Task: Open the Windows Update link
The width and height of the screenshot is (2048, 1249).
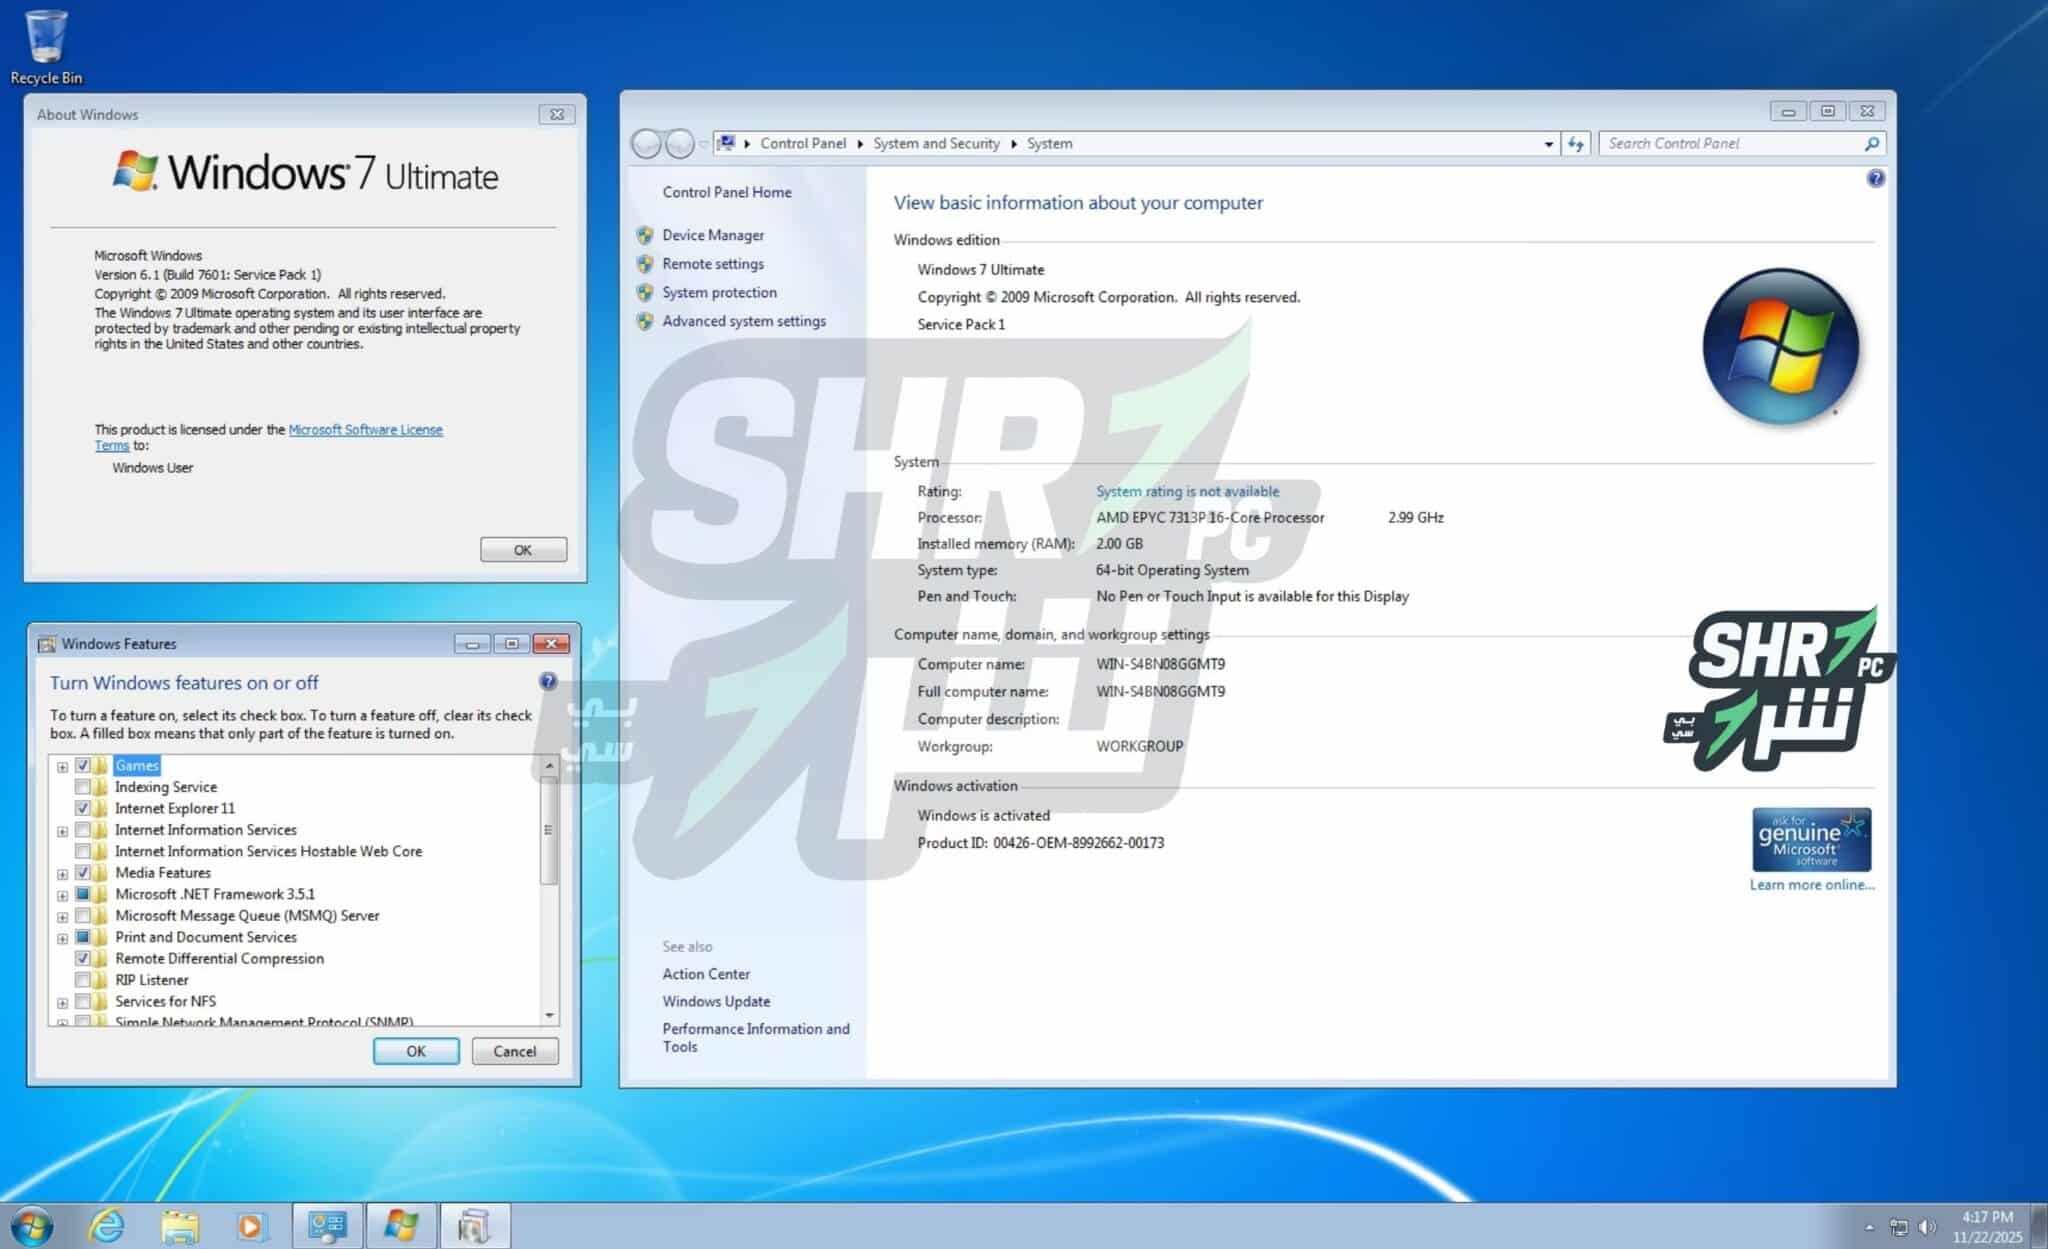Action: 716,1001
